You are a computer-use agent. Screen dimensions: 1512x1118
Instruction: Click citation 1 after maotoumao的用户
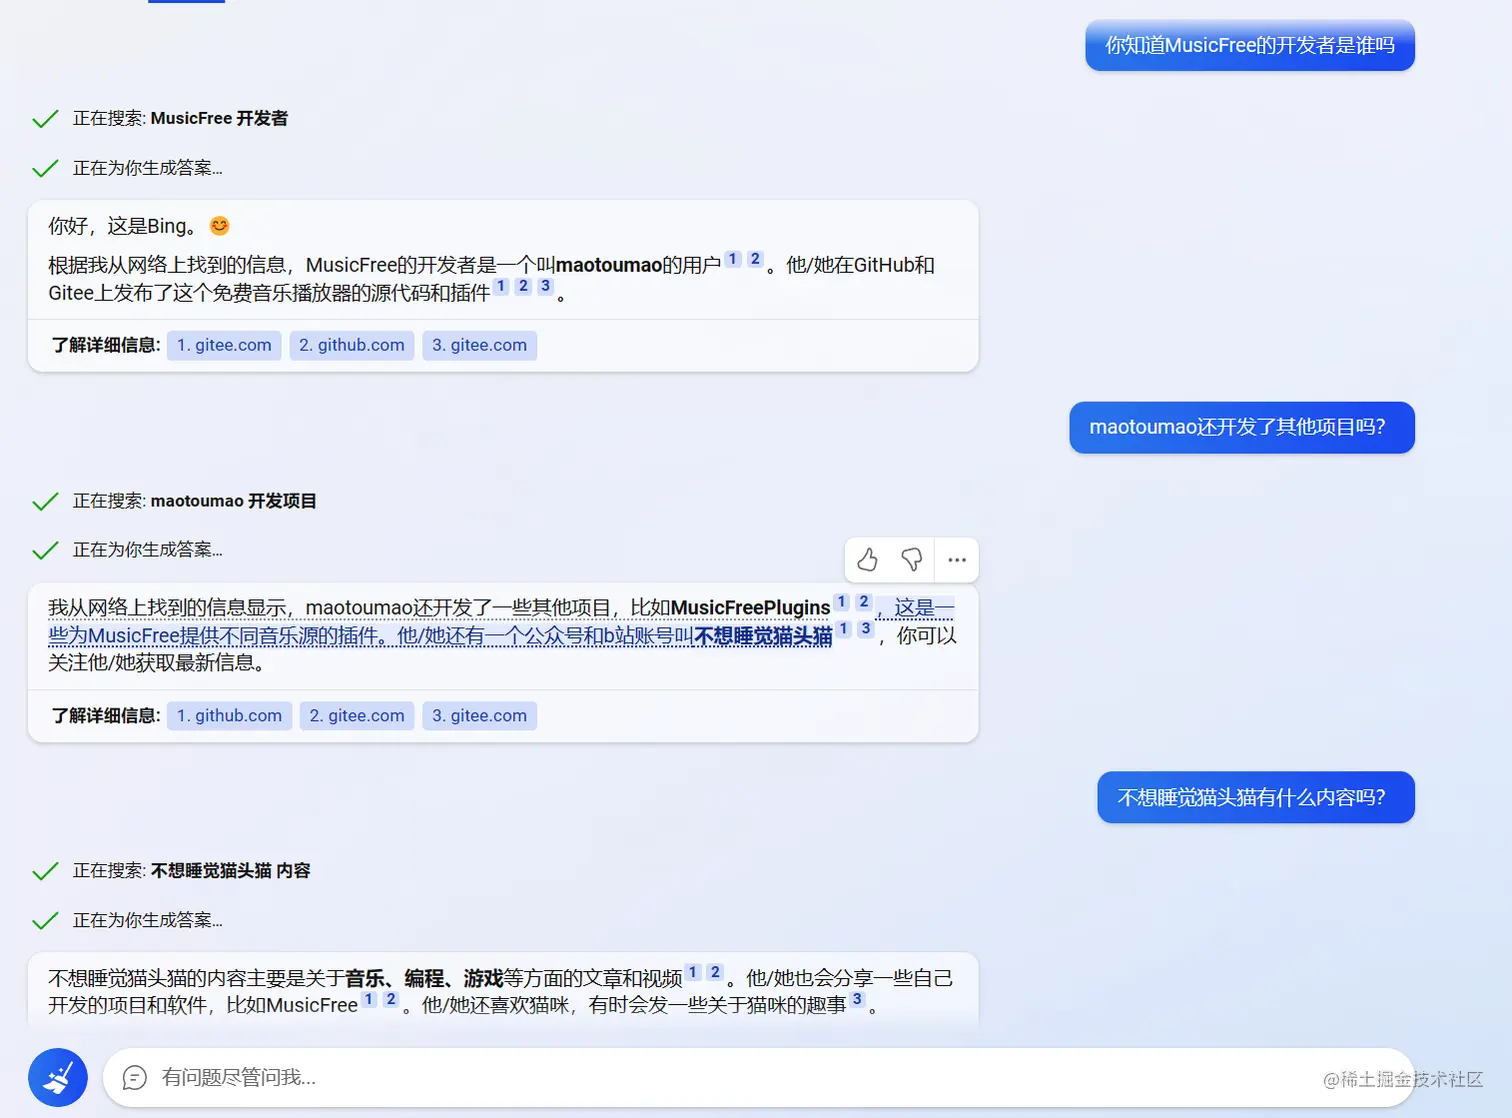click(733, 259)
